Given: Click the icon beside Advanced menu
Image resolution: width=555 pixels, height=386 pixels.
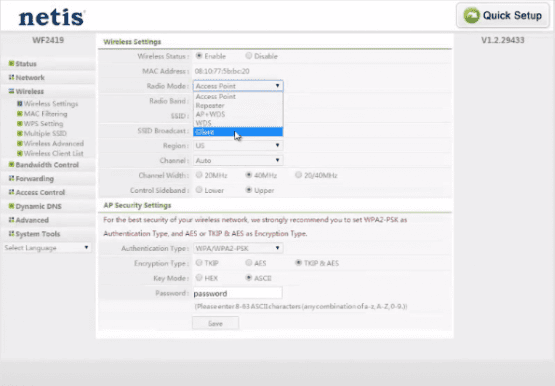Looking at the screenshot, I should [x=11, y=220].
